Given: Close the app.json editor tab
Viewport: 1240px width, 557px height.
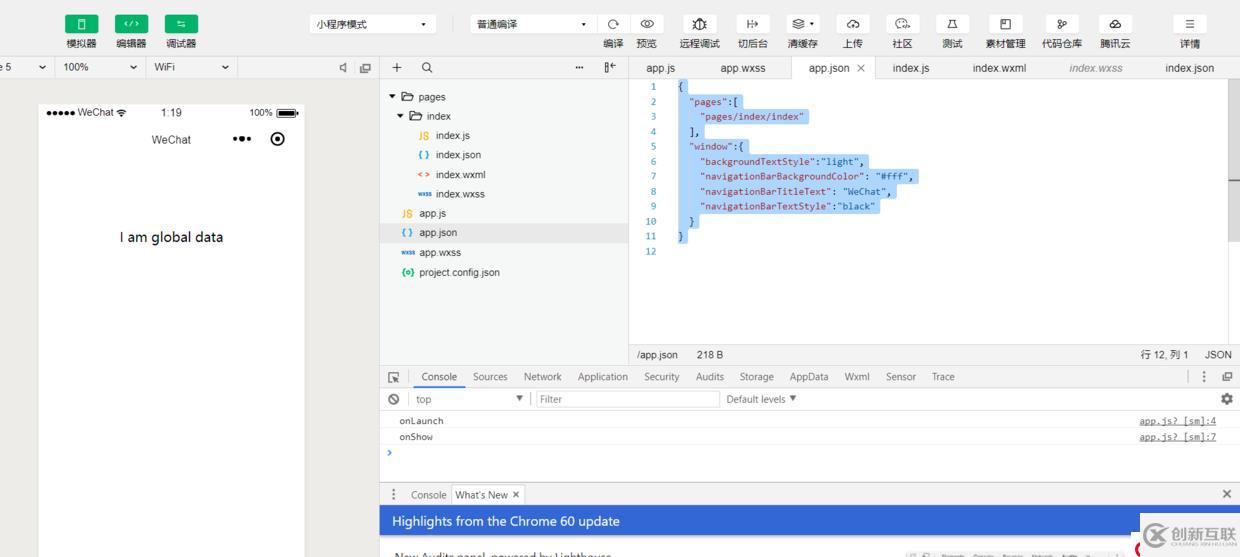Looking at the screenshot, I should (x=861, y=68).
